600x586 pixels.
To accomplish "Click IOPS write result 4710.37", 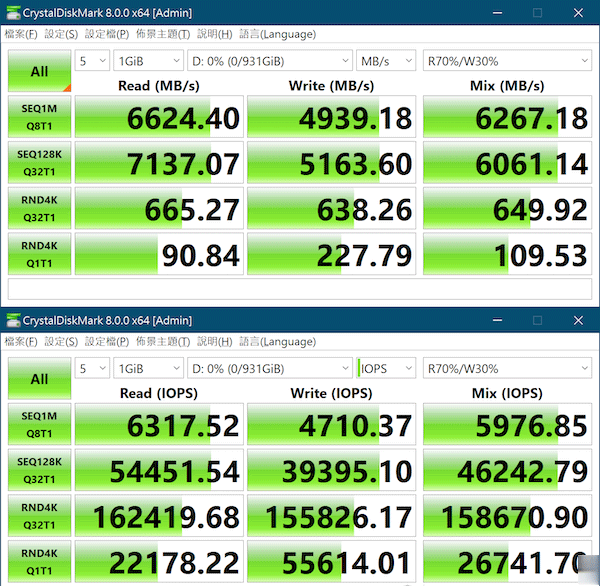I will (x=331, y=424).
